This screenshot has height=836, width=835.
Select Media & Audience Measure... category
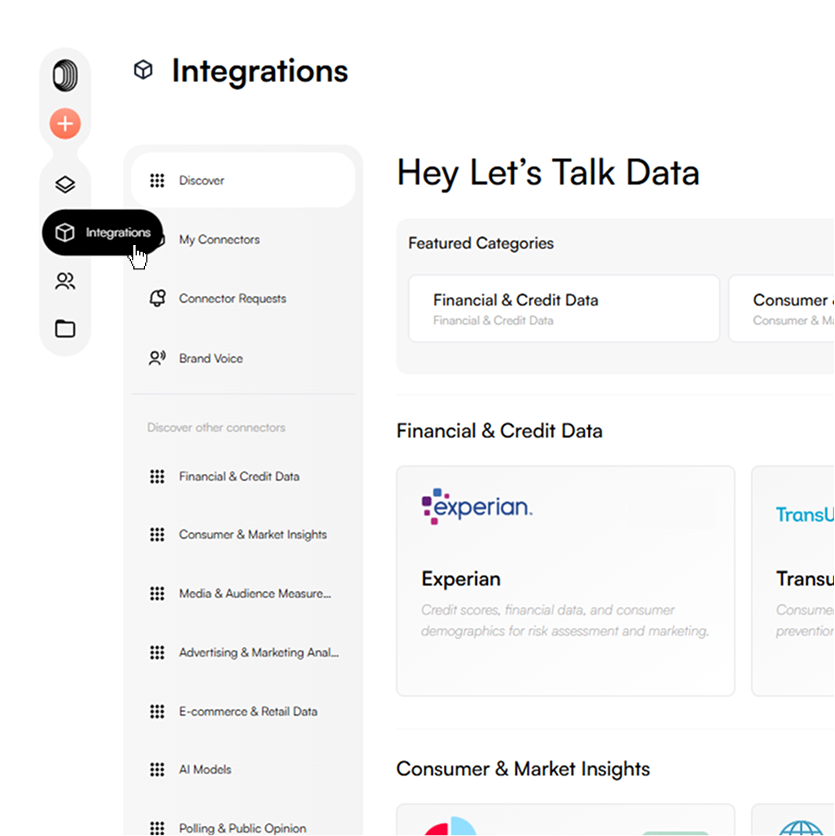coord(243,593)
